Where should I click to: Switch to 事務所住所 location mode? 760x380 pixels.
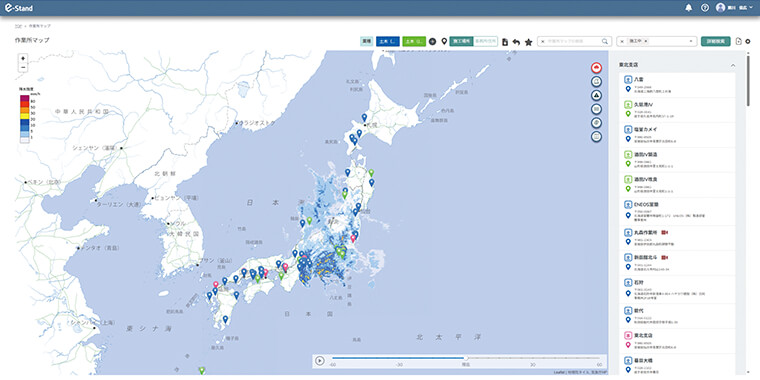[x=485, y=42]
